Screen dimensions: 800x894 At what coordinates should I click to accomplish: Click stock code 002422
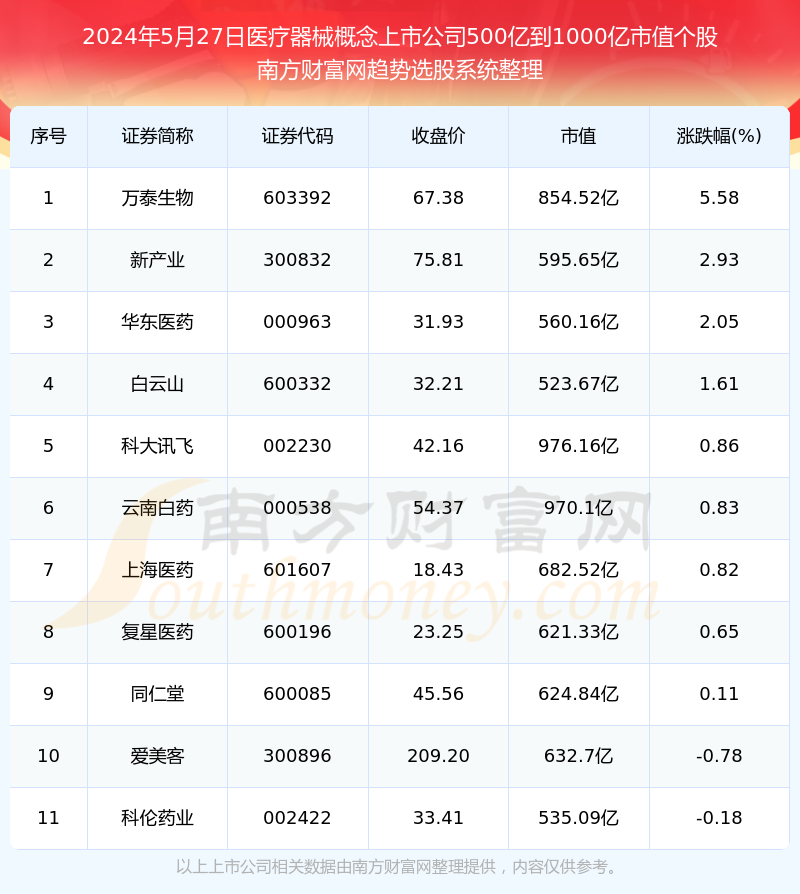(x=297, y=818)
